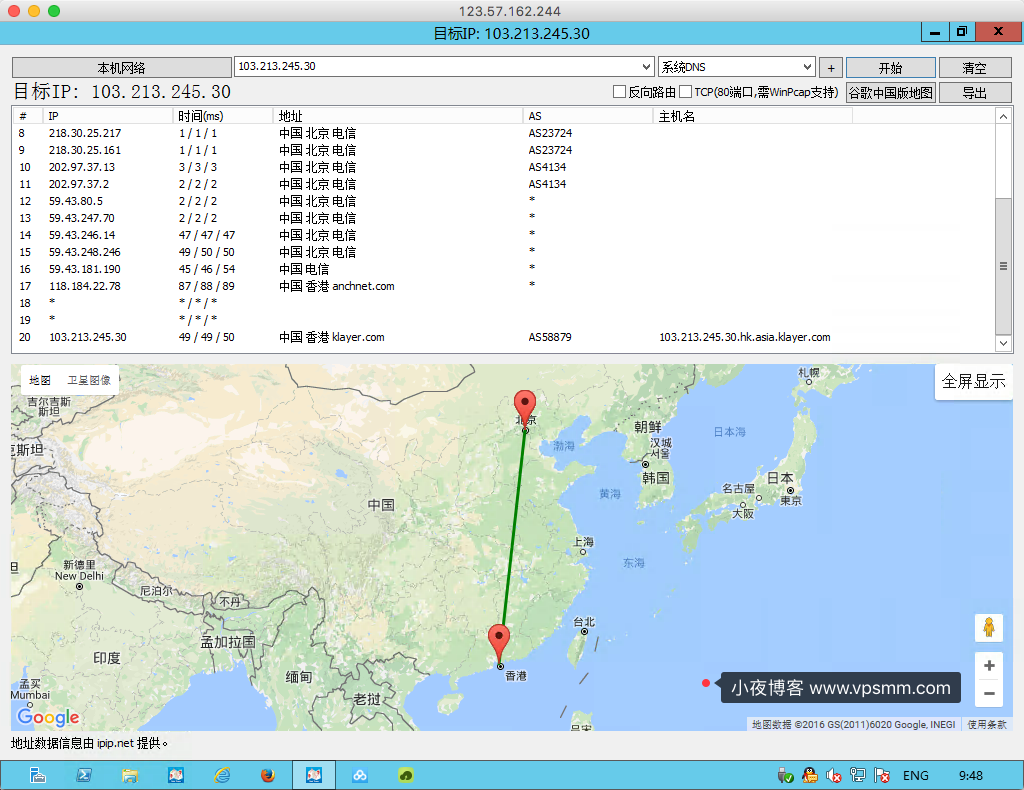
Task: Click the 本机网络 button
Action: pyautogui.click(x=121, y=68)
